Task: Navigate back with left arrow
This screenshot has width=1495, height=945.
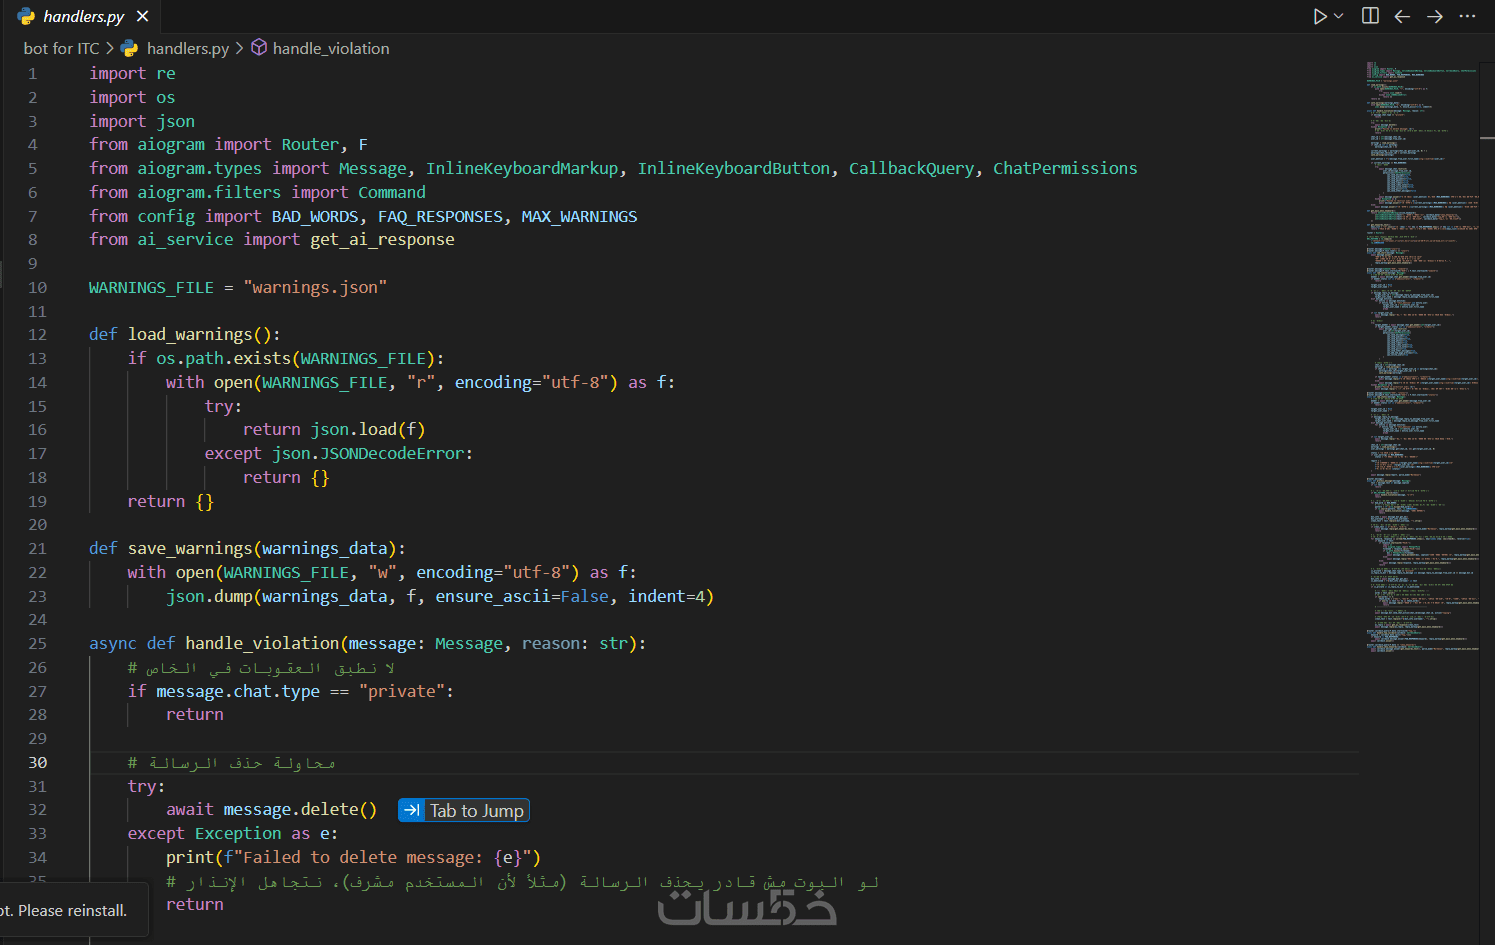Action: (x=1402, y=16)
